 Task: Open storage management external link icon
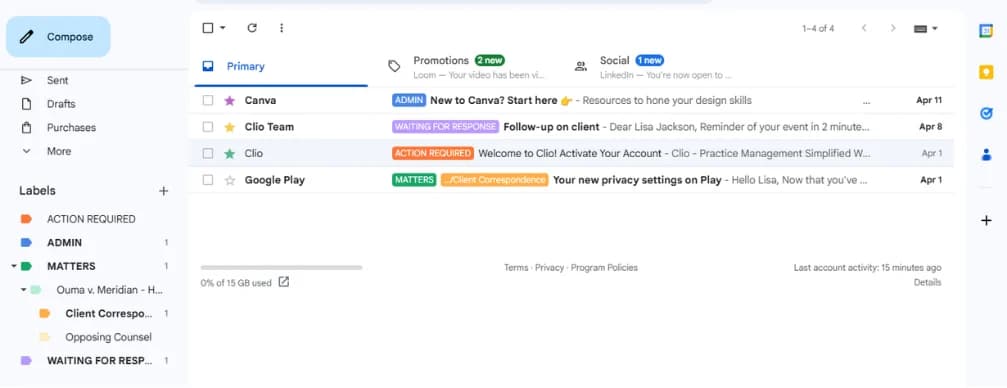pos(284,282)
